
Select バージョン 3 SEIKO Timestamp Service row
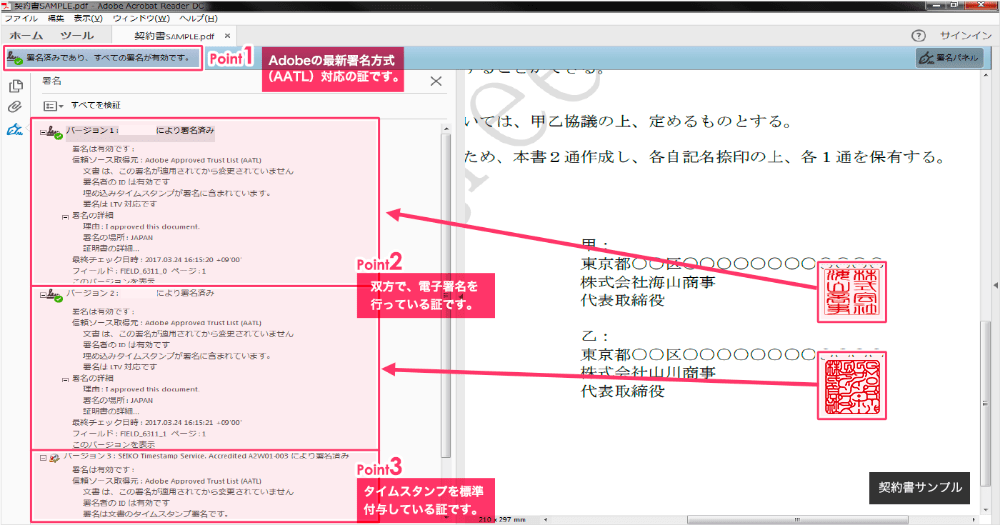pos(206,456)
